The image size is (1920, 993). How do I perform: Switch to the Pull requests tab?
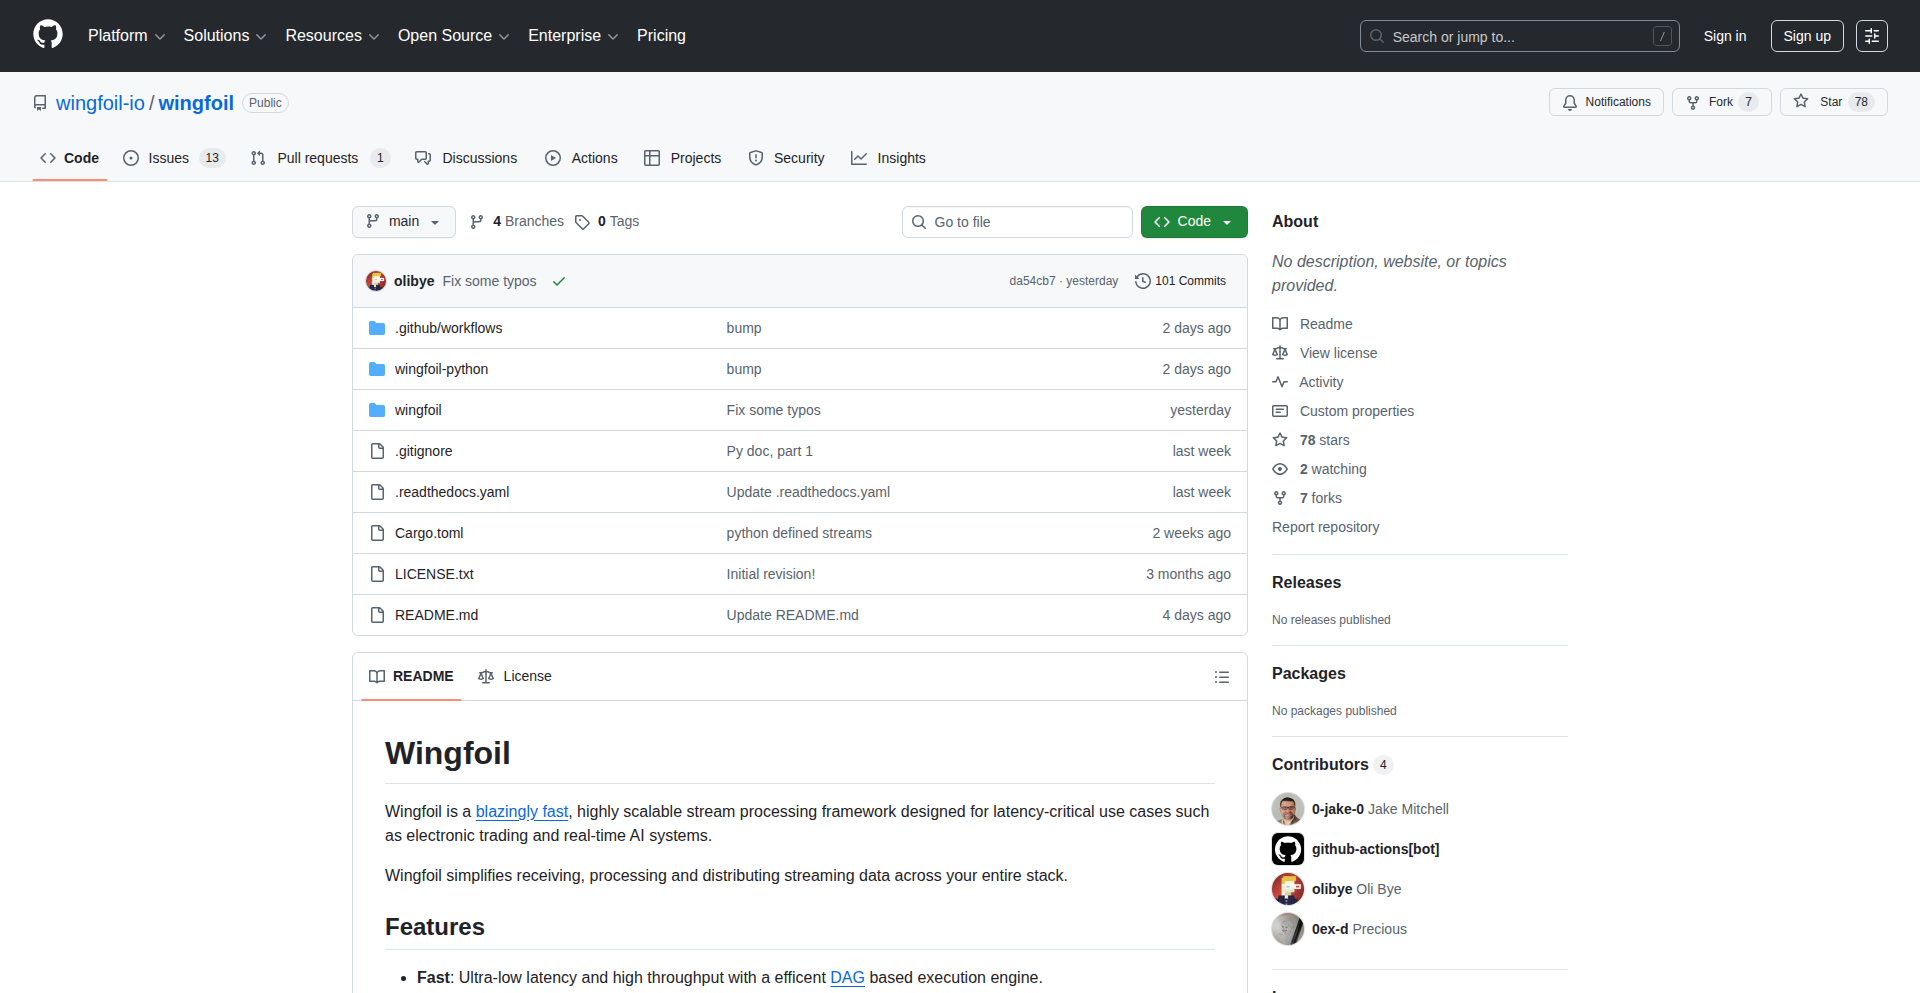317,158
